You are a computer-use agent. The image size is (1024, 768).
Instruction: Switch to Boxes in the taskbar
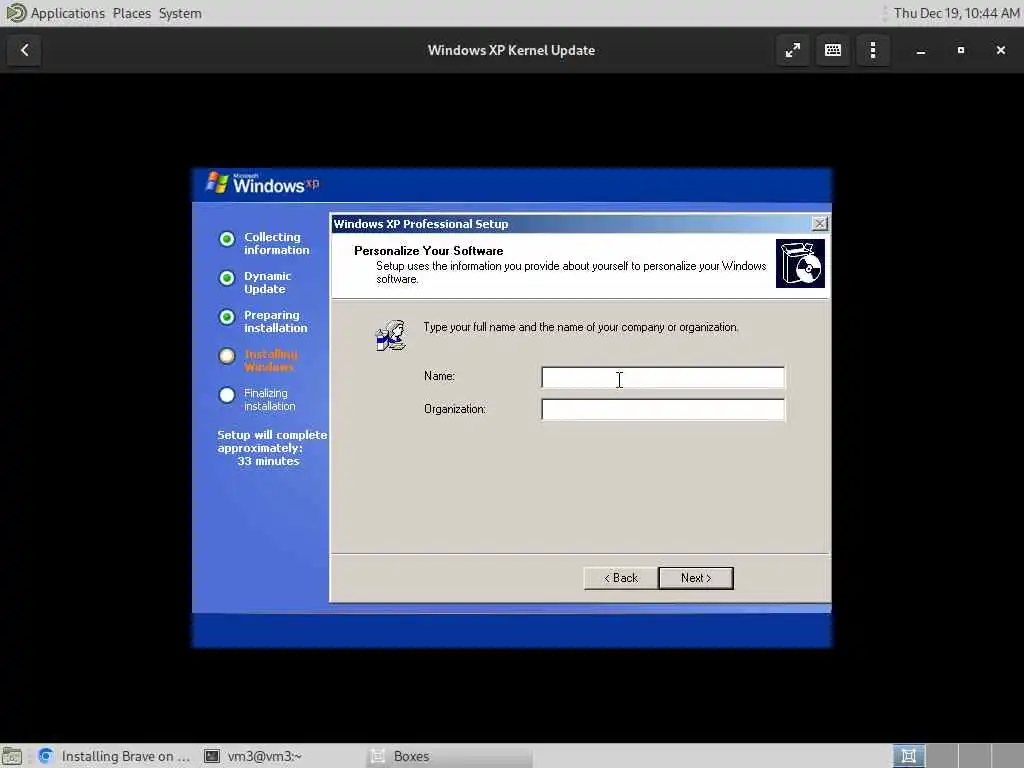(449, 756)
